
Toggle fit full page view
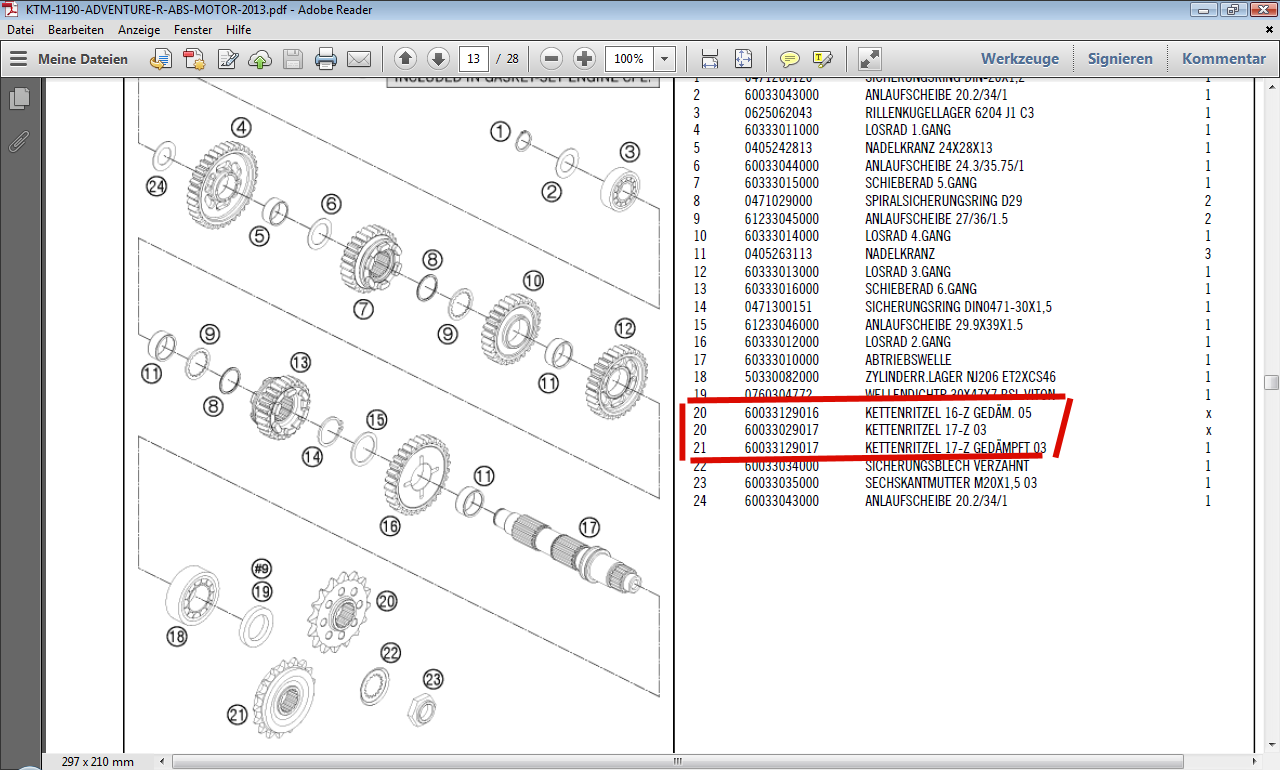click(x=743, y=59)
